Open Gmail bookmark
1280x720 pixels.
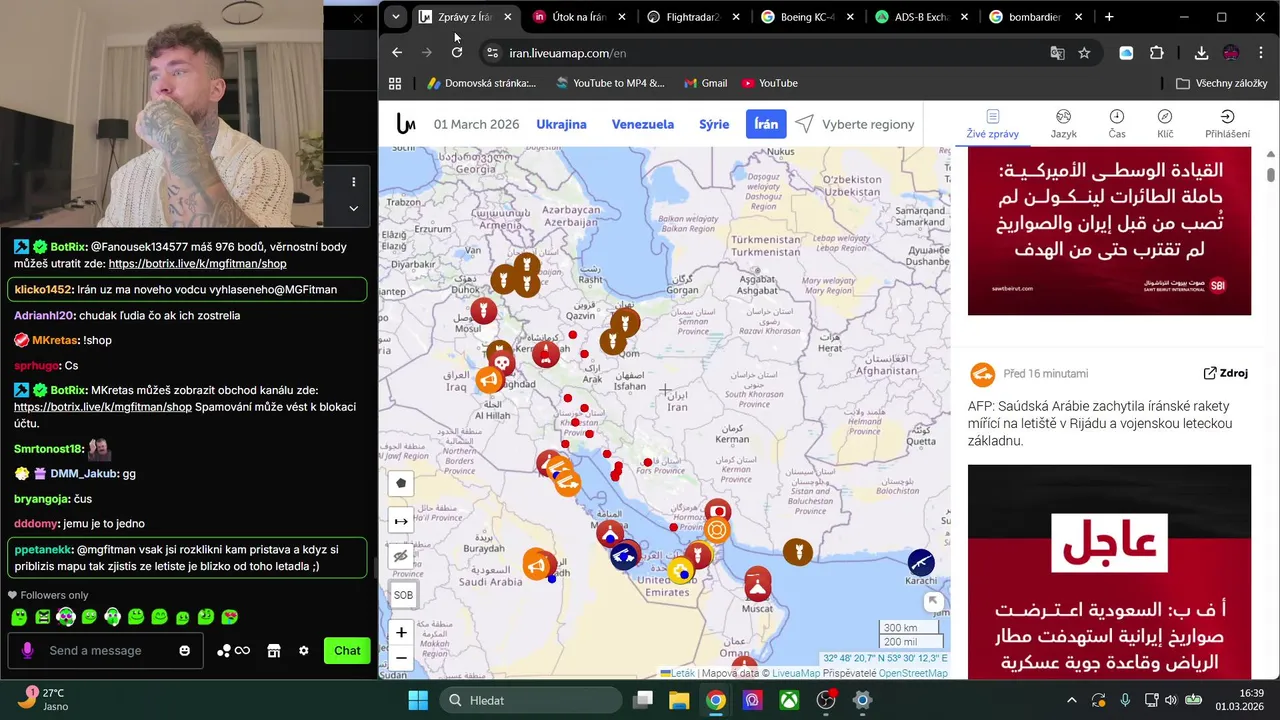[705, 83]
